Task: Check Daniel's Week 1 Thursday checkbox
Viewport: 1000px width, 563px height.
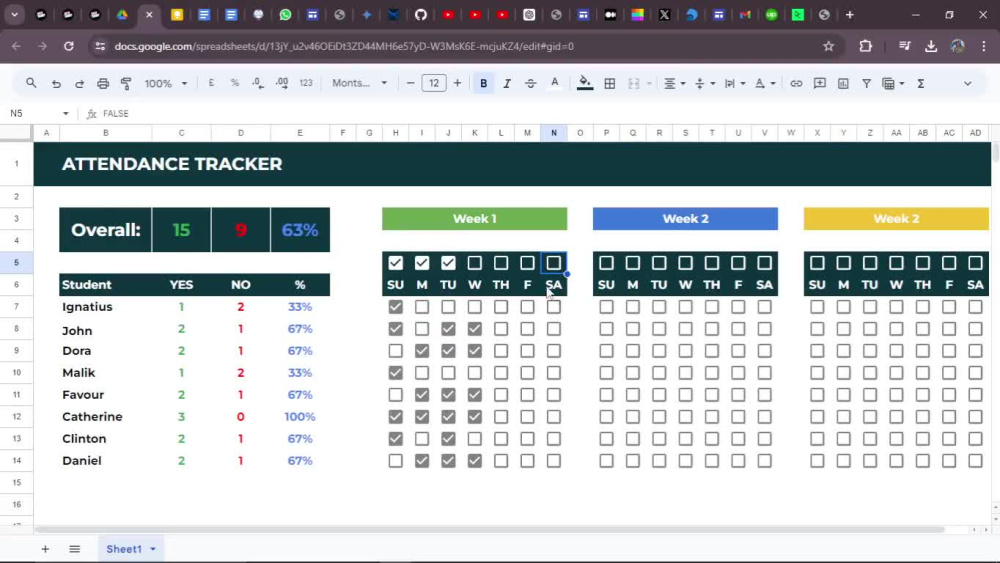Action: point(501,460)
